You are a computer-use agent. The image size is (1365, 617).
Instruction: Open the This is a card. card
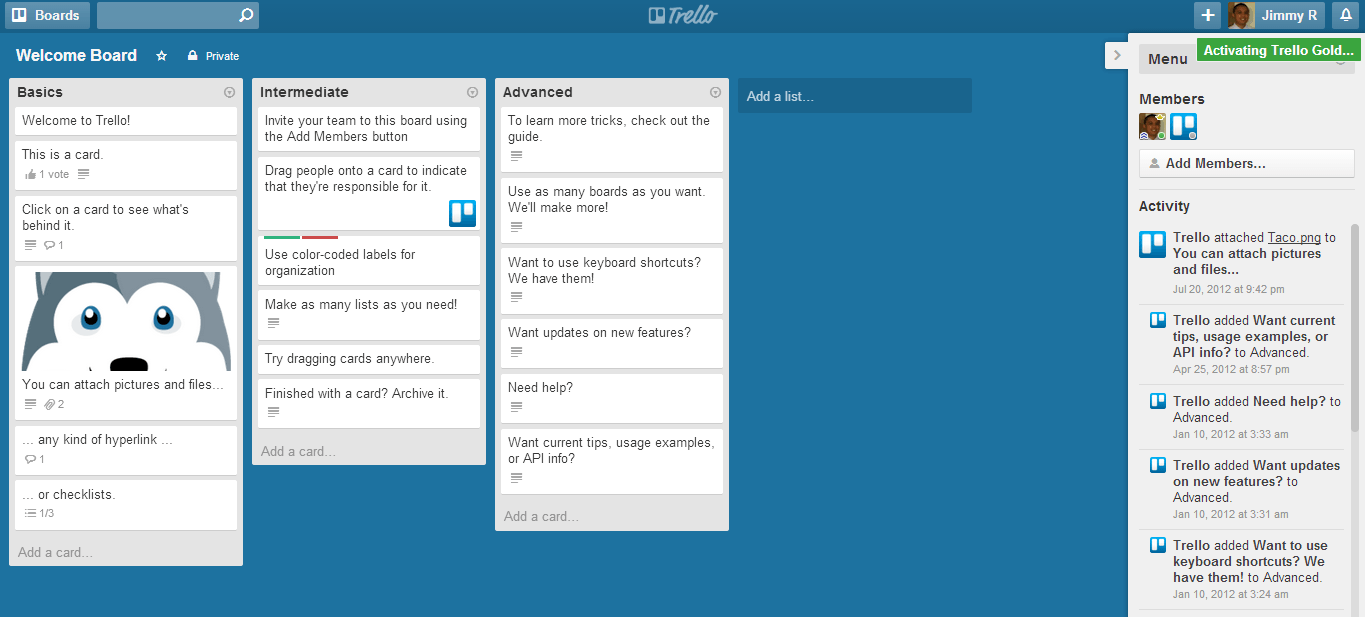pos(126,165)
